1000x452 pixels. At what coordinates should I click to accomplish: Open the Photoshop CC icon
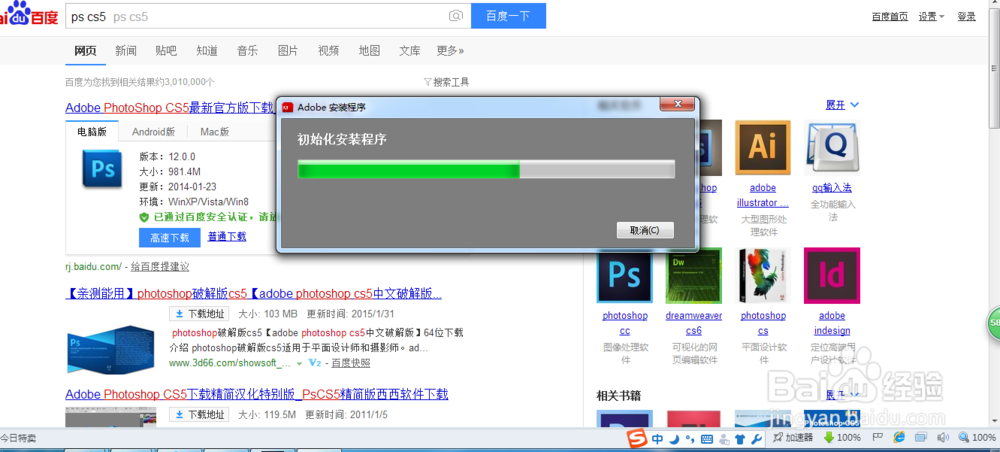624,275
